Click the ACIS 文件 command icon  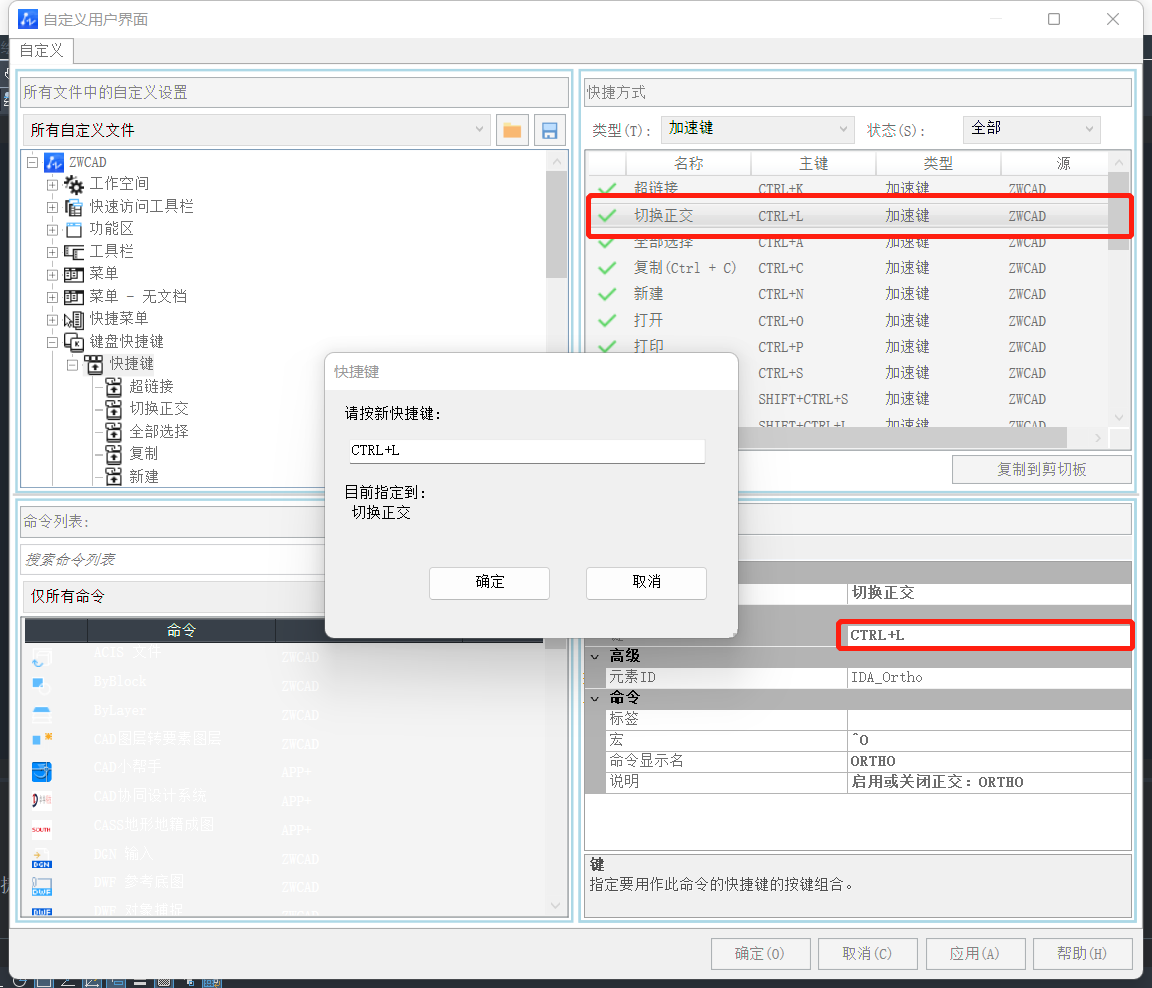click(x=42, y=655)
